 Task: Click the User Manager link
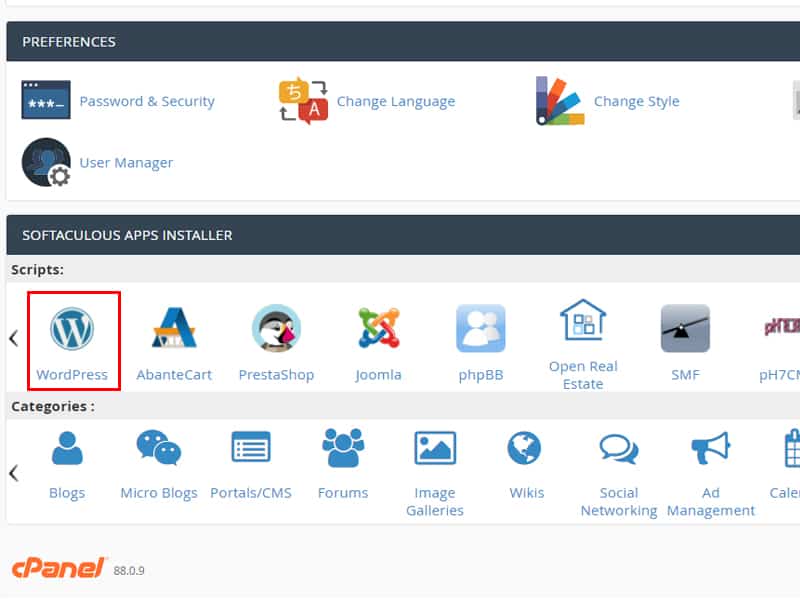coord(126,163)
